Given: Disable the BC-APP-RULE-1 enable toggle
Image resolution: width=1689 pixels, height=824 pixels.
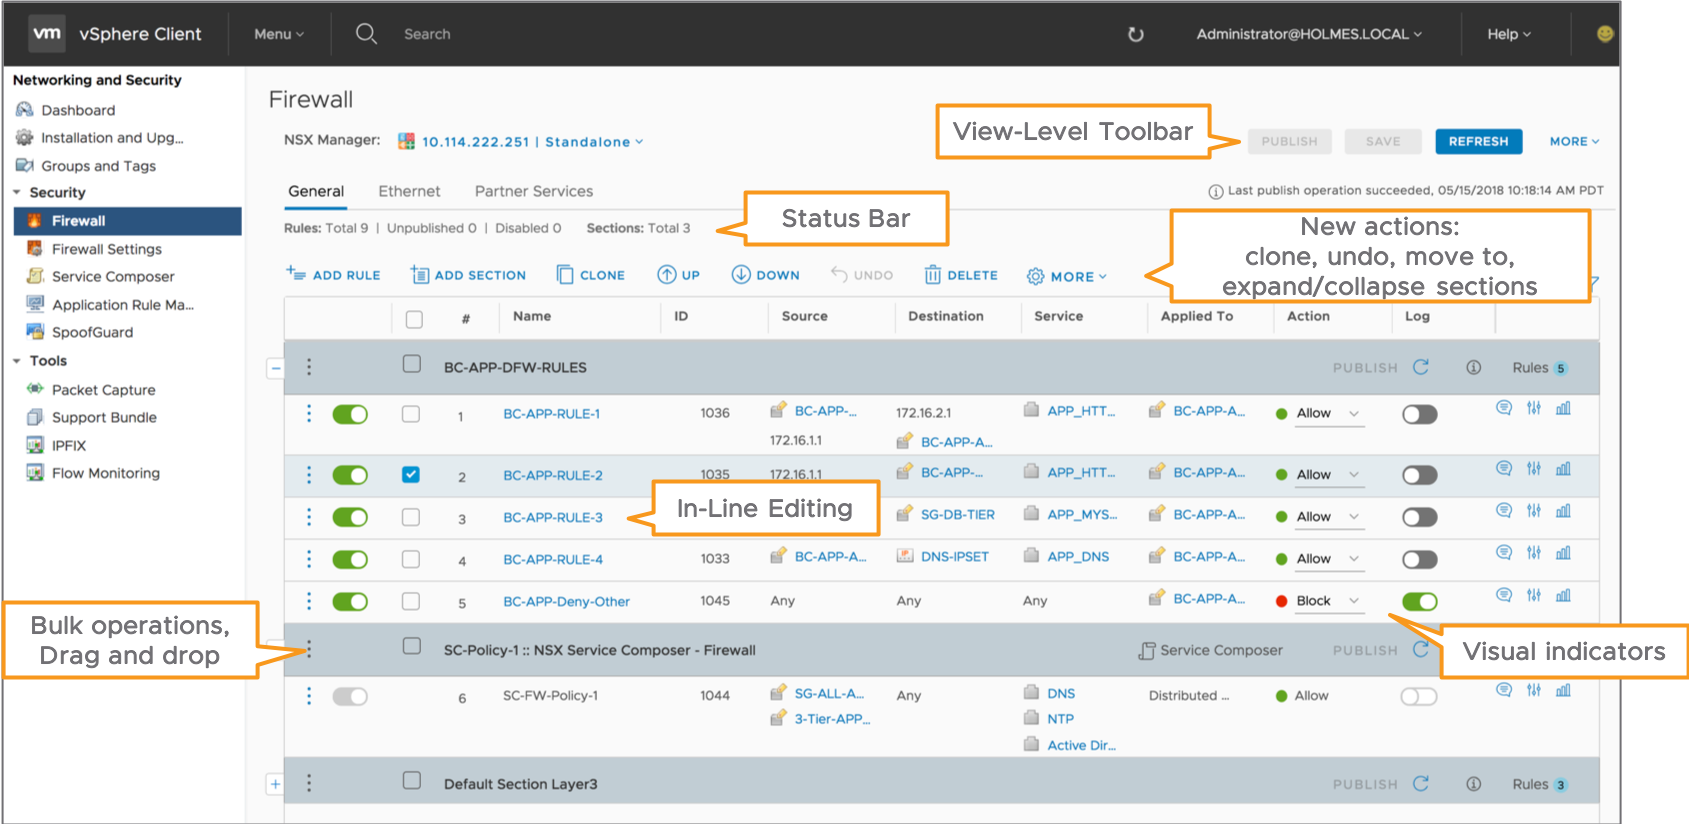Looking at the screenshot, I should pos(350,414).
